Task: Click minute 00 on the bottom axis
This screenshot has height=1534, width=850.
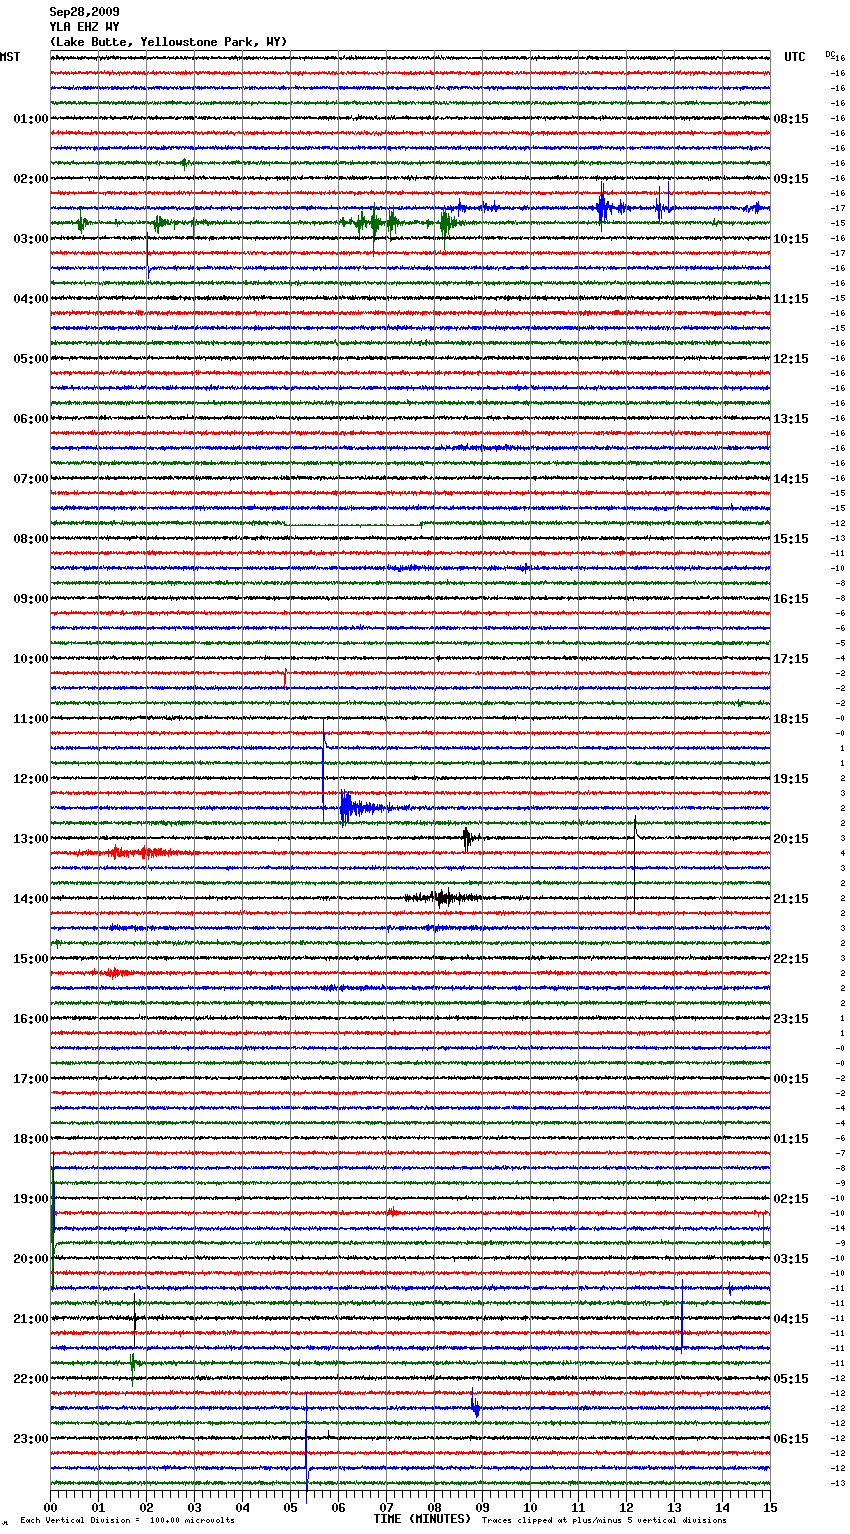Action: coord(51,1506)
